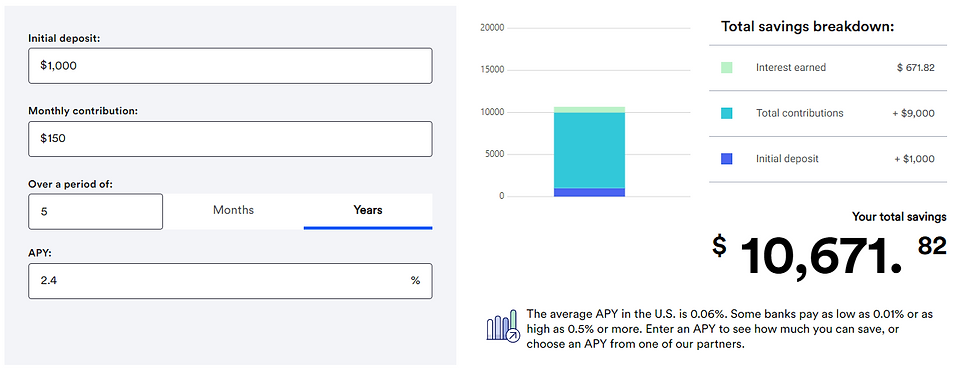Click the period length number field

[x=96, y=211]
